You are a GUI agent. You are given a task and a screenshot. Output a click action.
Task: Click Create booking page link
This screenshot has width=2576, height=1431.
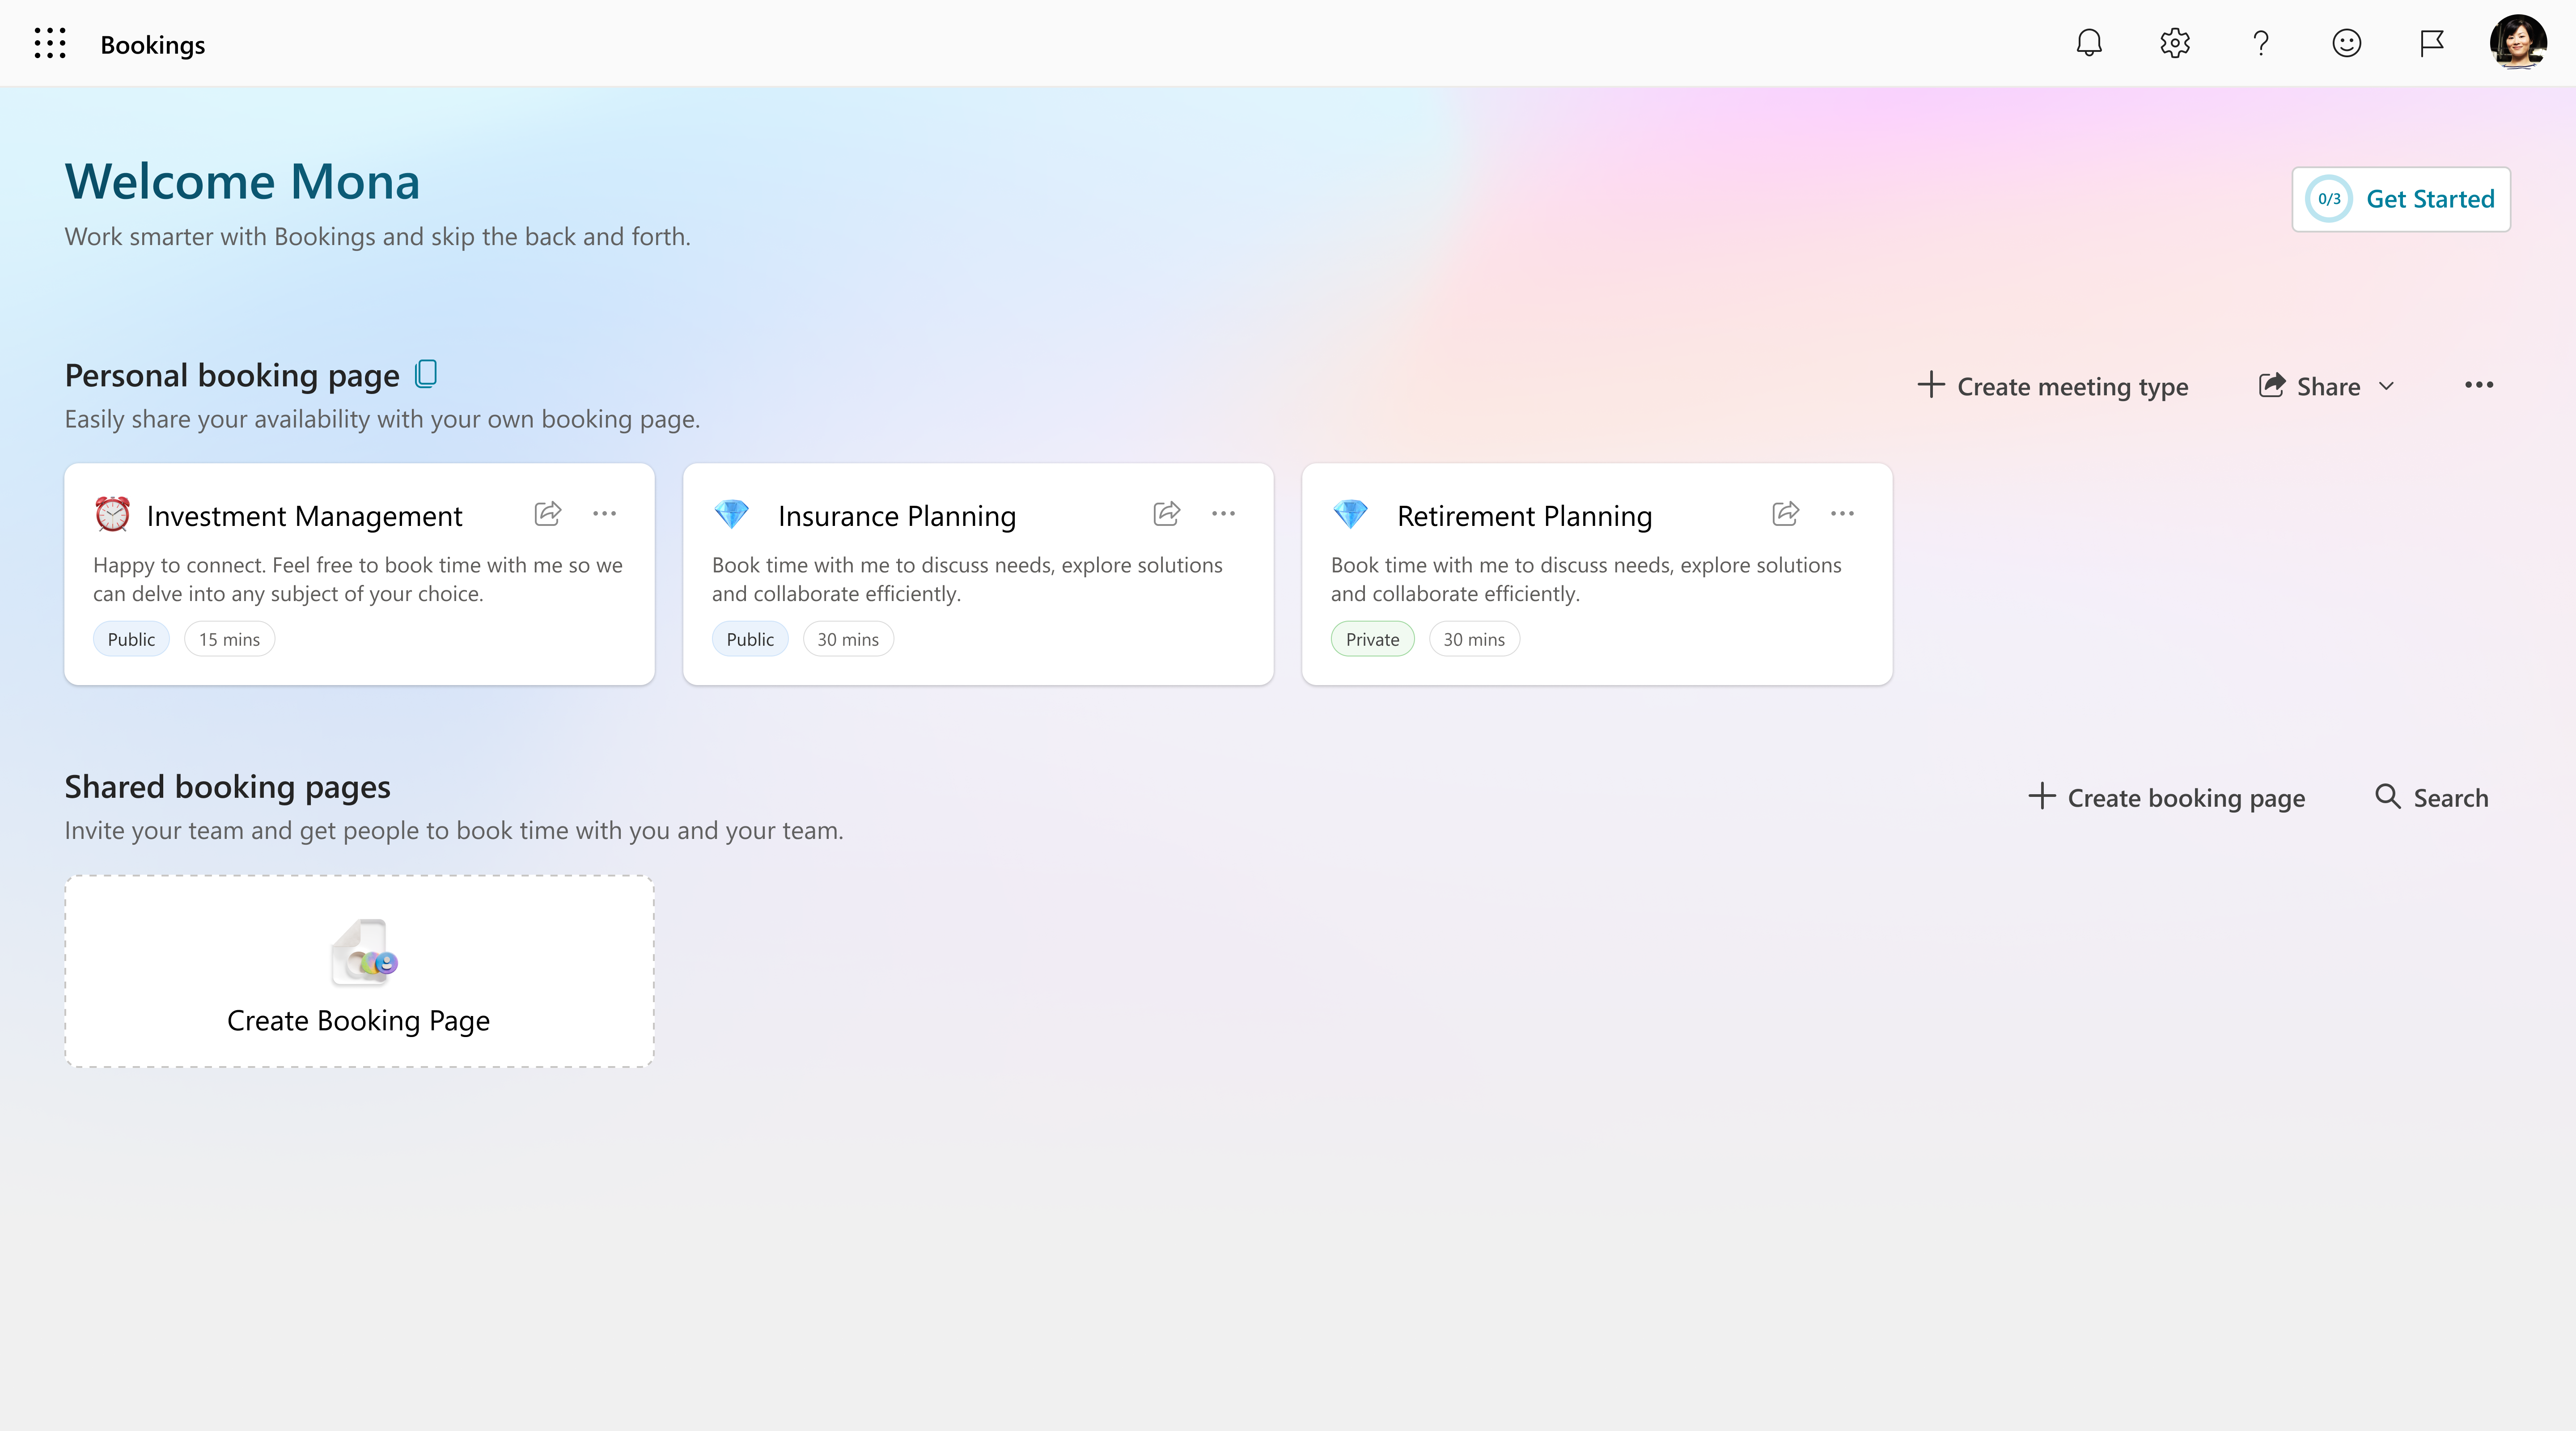[x=2167, y=797]
